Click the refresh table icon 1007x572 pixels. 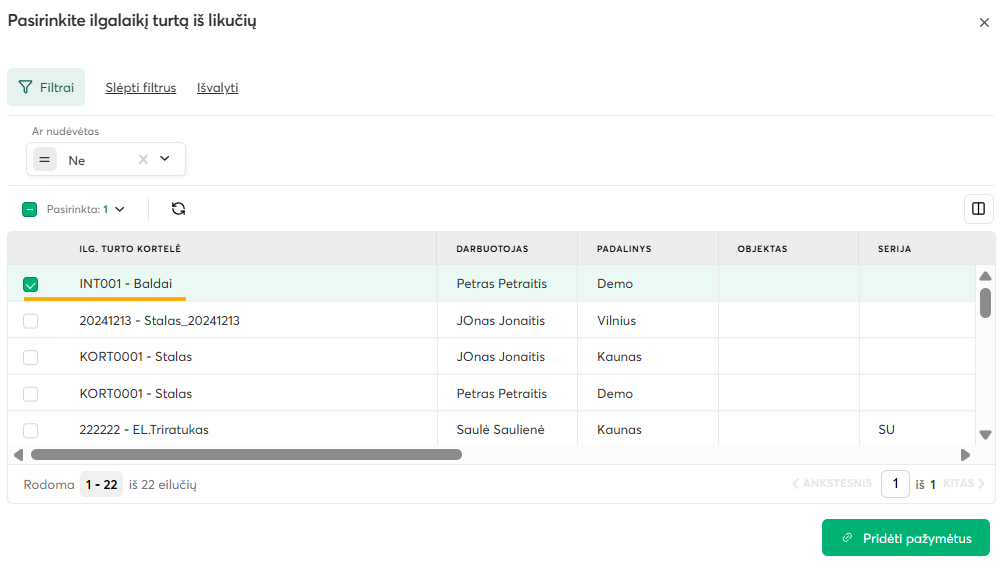pyautogui.click(x=178, y=209)
